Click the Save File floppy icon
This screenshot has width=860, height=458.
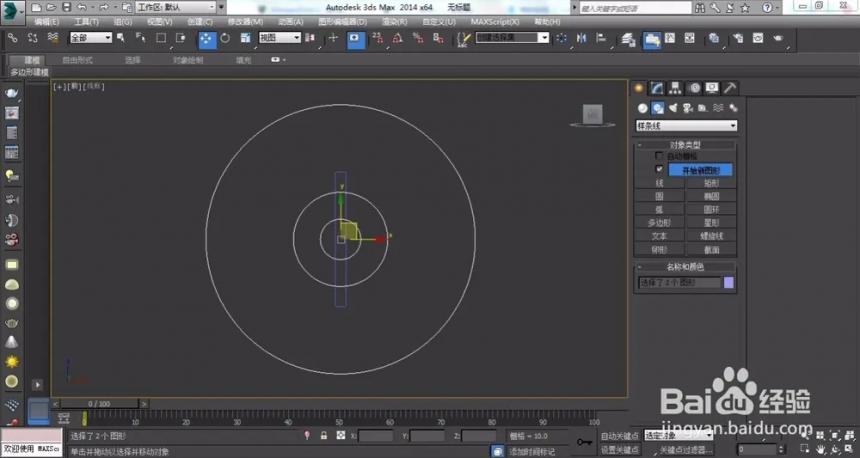tap(66, 7)
